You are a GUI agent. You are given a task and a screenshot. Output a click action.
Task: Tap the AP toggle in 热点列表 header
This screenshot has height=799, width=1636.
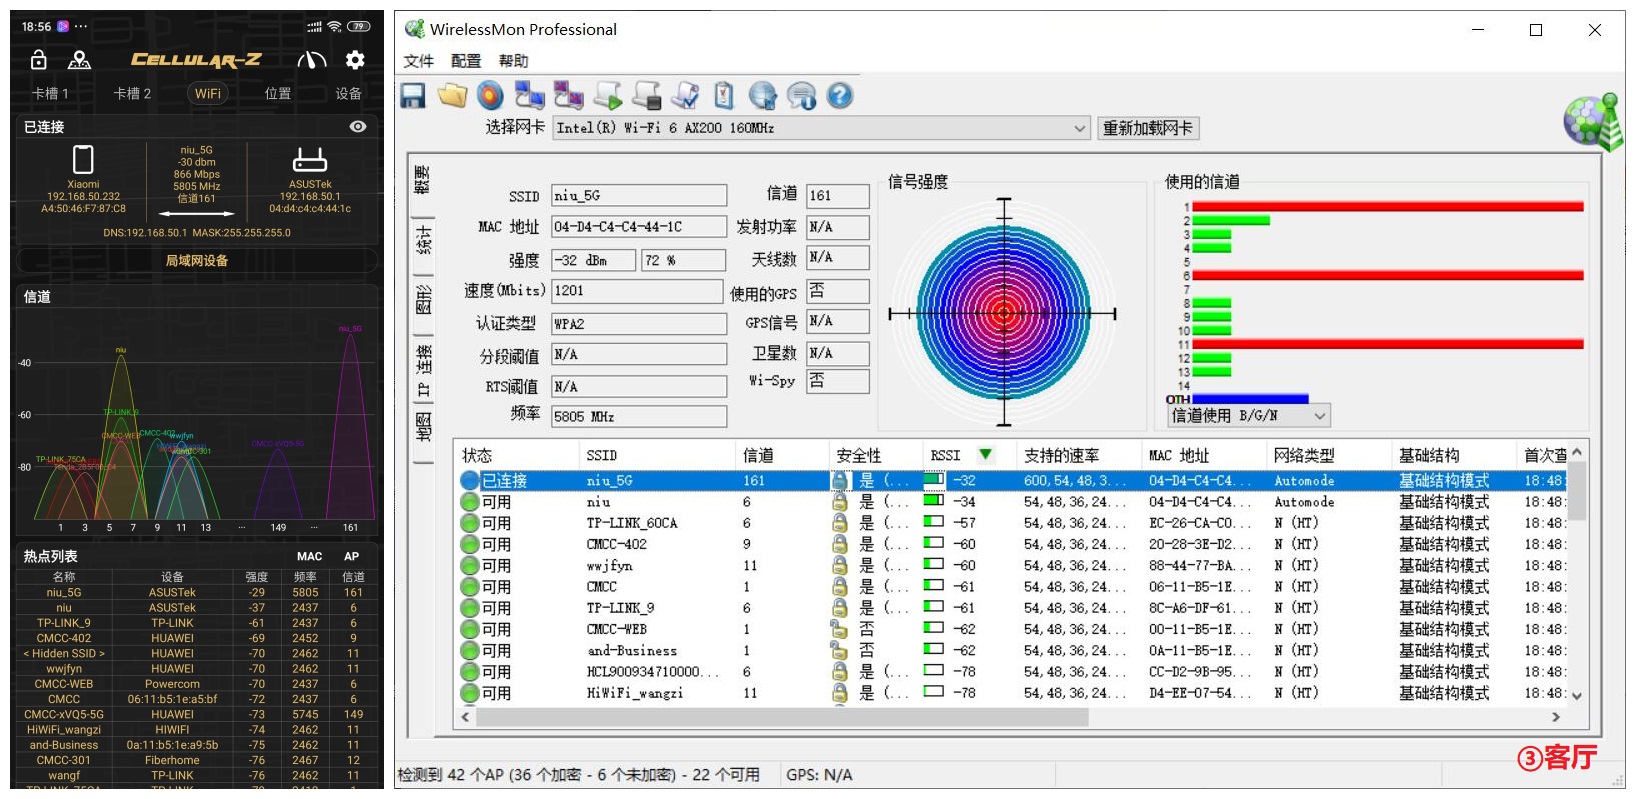(351, 556)
